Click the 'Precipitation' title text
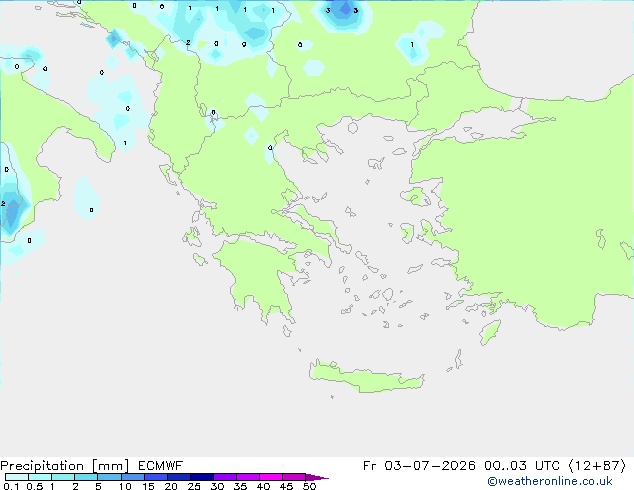This screenshot has width=634, height=490. click(x=42, y=466)
